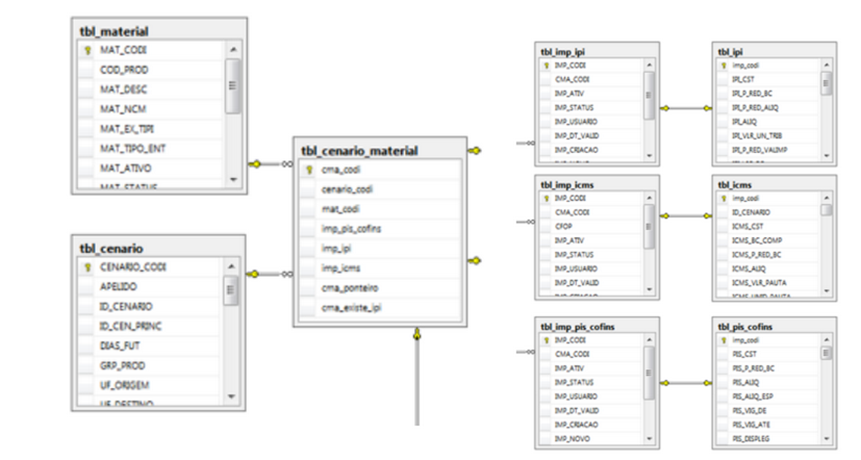Click the key icon in tbl_imp_pis_cofins table

[x=546, y=340]
